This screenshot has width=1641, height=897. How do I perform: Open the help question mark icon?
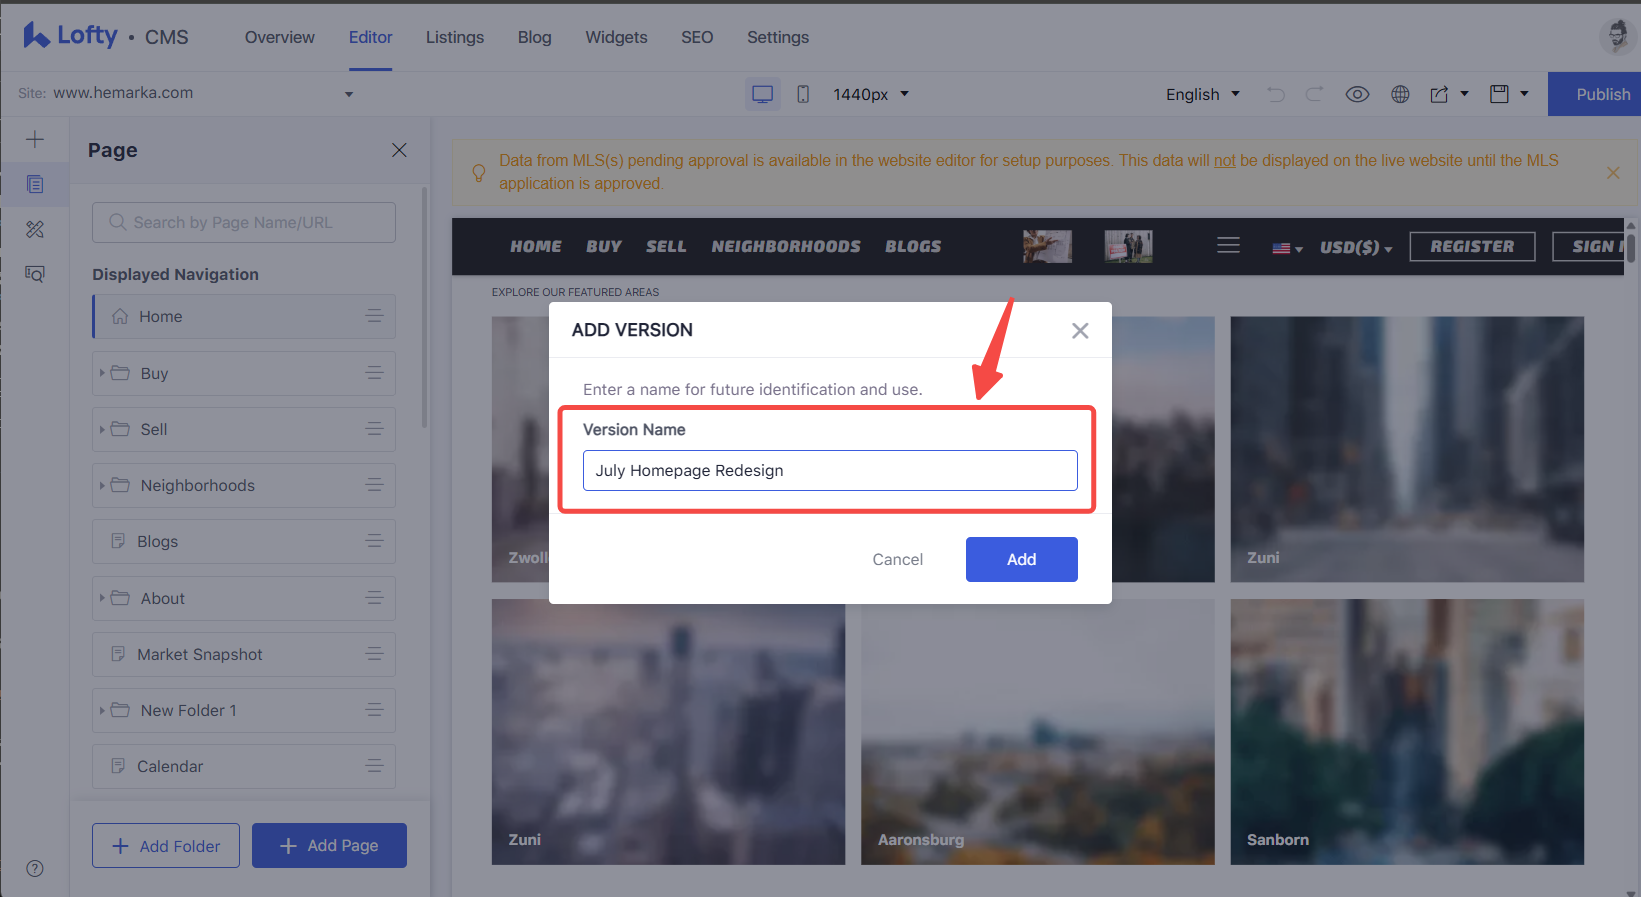pyautogui.click(x=35, y=868)
